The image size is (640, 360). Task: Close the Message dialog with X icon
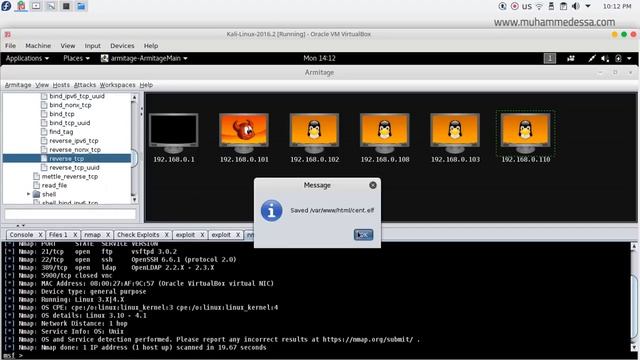[x=373, y=185]
